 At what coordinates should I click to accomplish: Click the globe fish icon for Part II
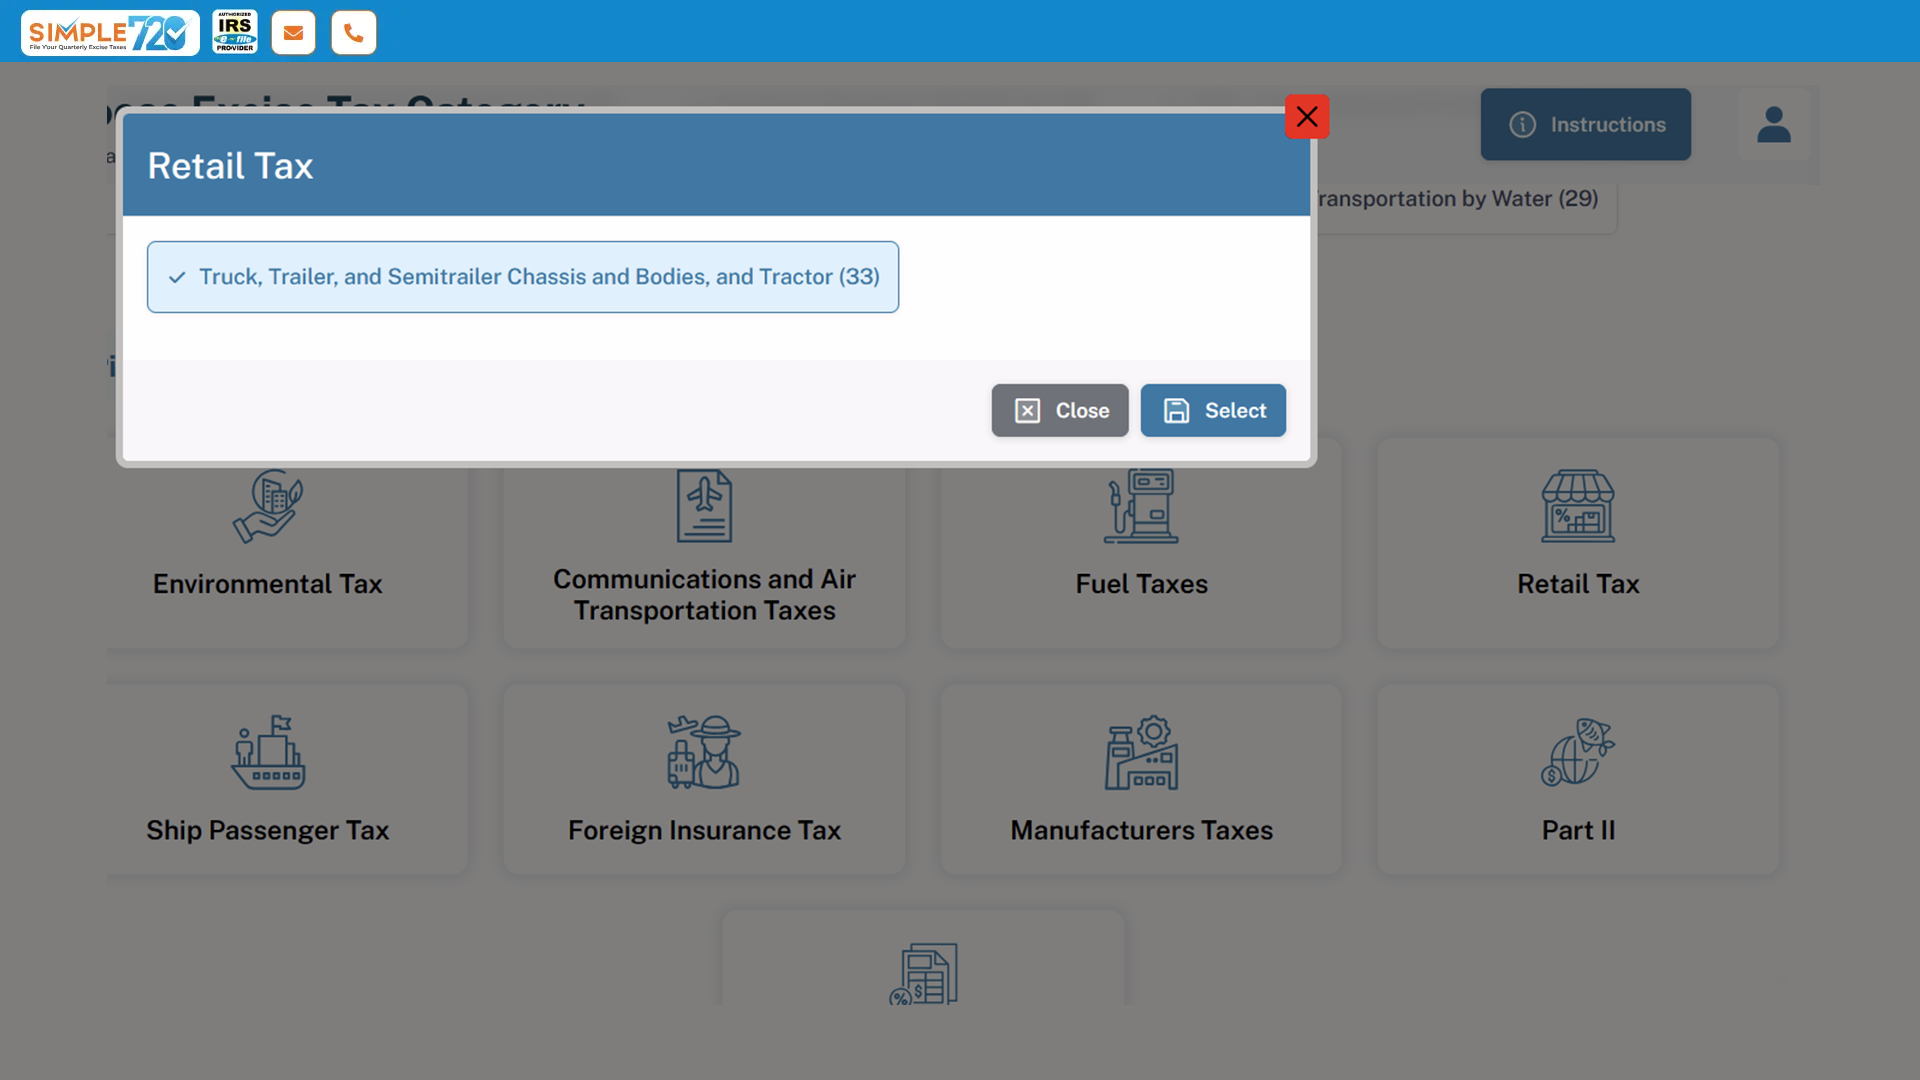[x=1578, y=752]
